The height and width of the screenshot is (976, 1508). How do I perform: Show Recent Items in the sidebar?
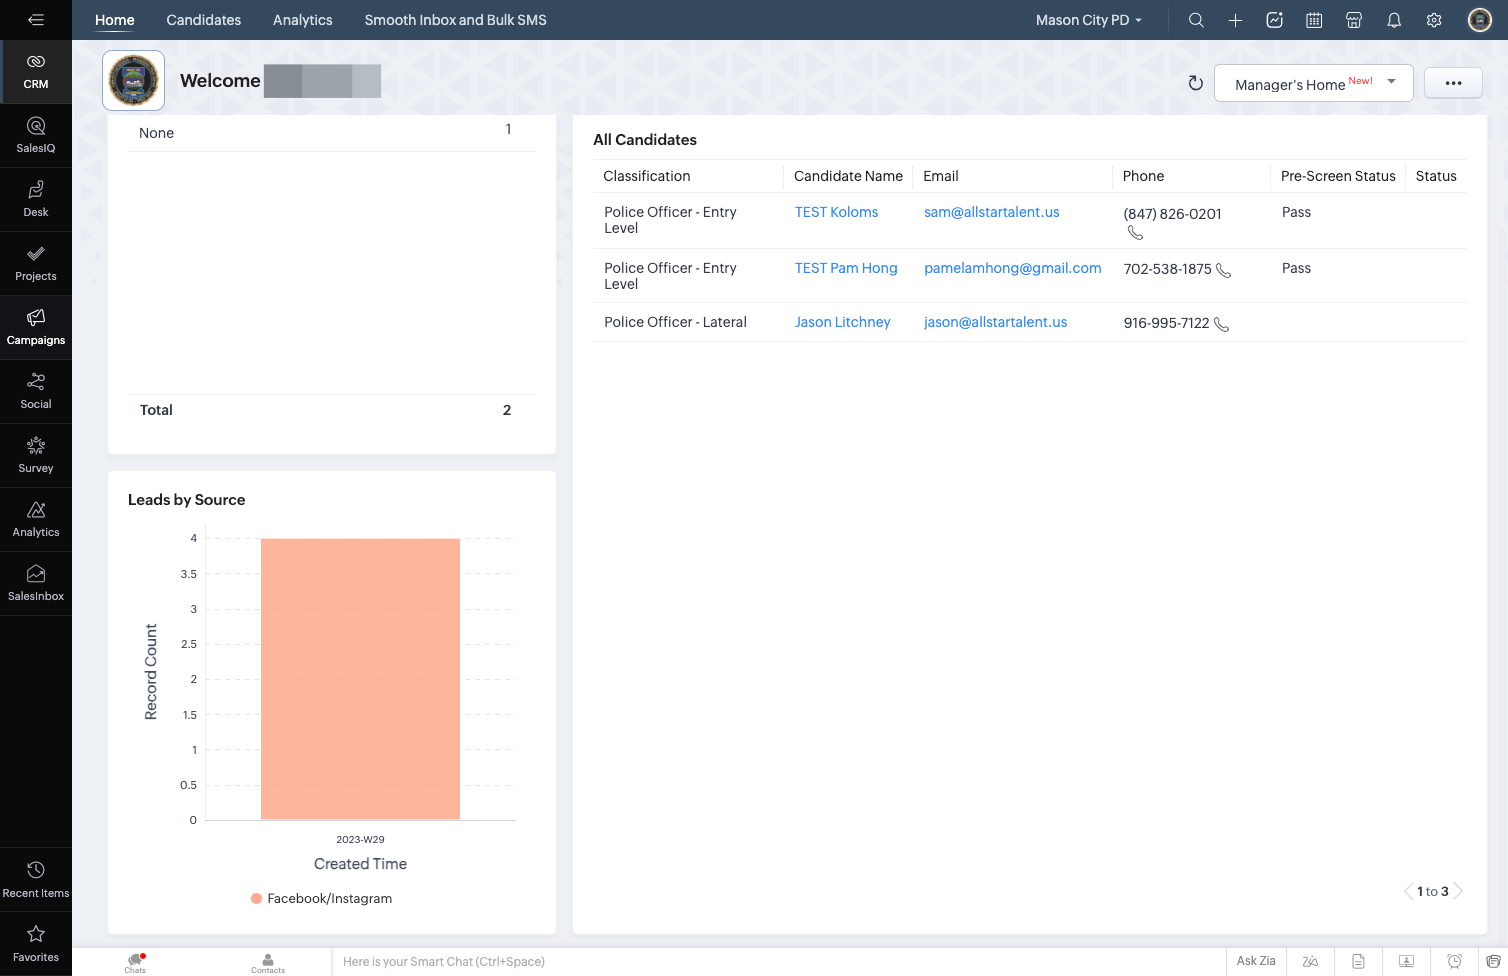tap(36, 880)
